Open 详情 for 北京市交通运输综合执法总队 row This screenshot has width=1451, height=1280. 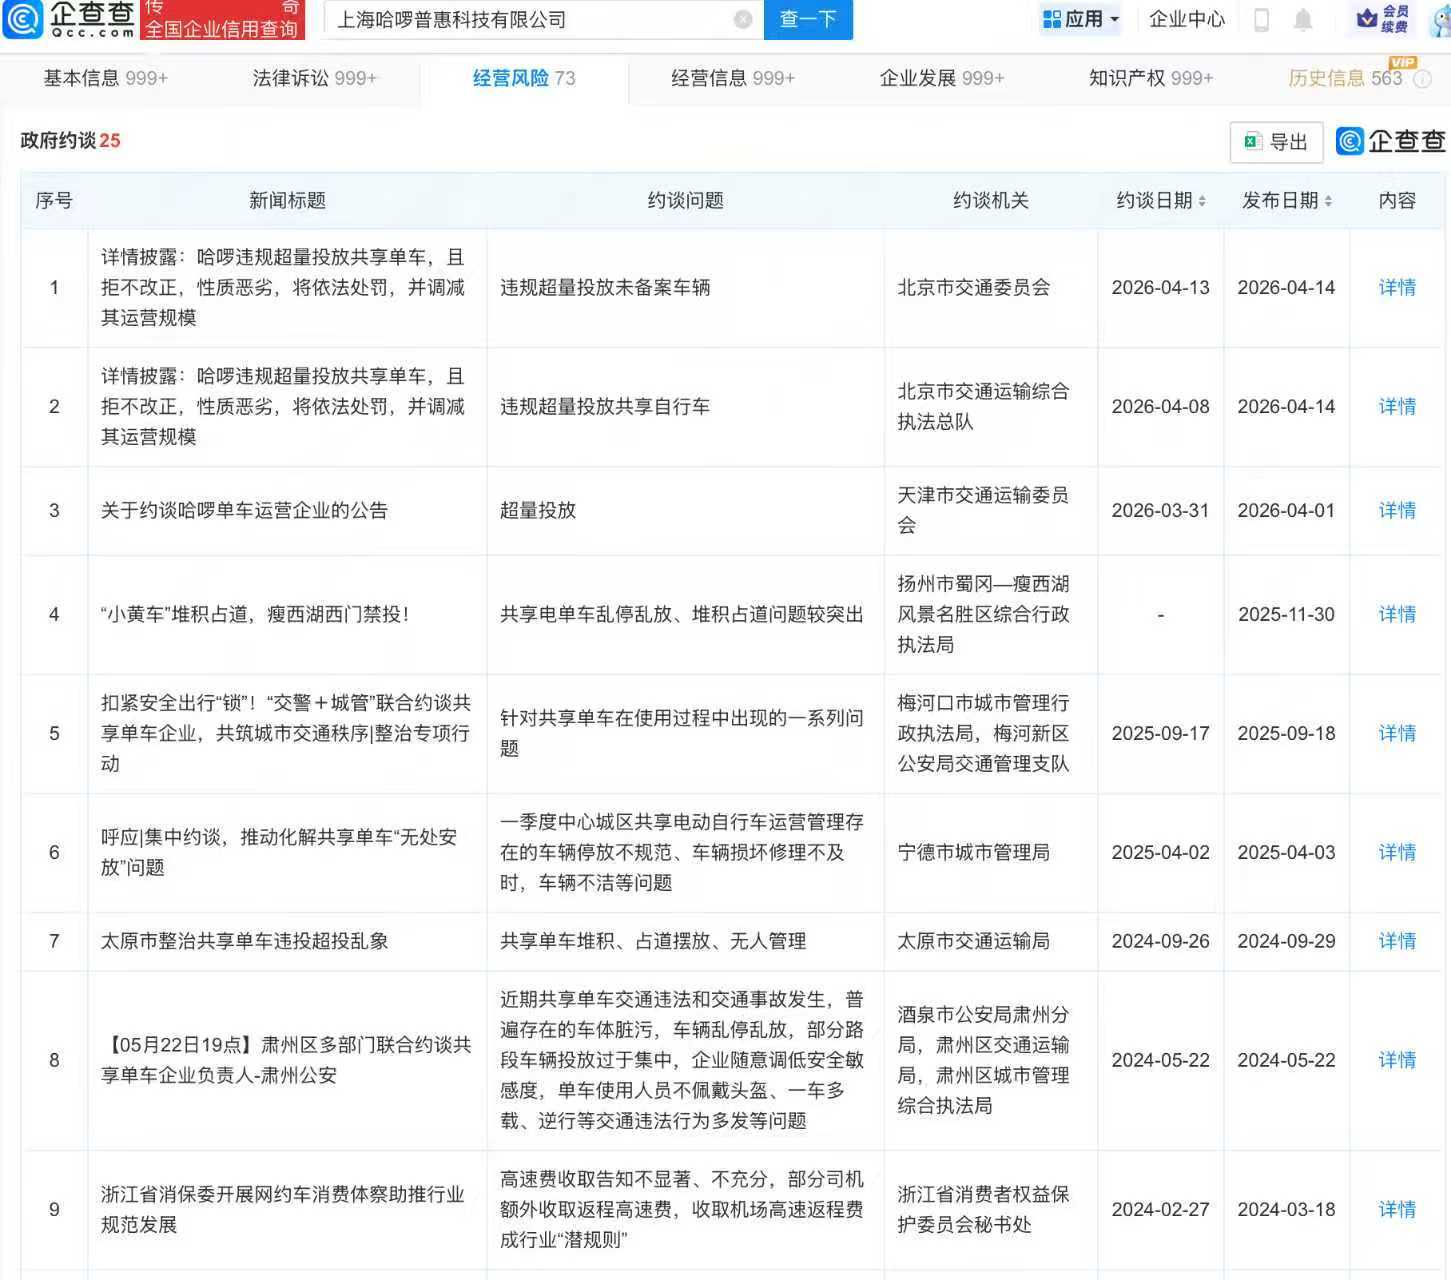coord(1397,407)
